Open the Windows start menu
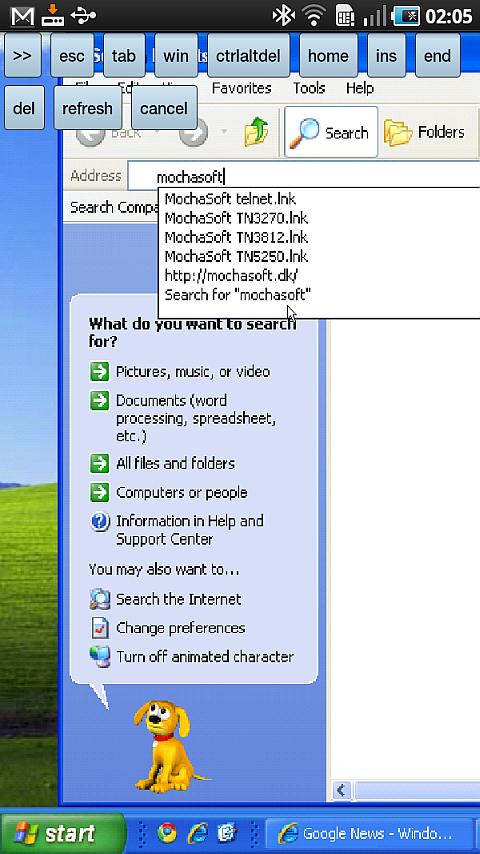This screenshot has height=854, width=480. (x=63, y=833)
